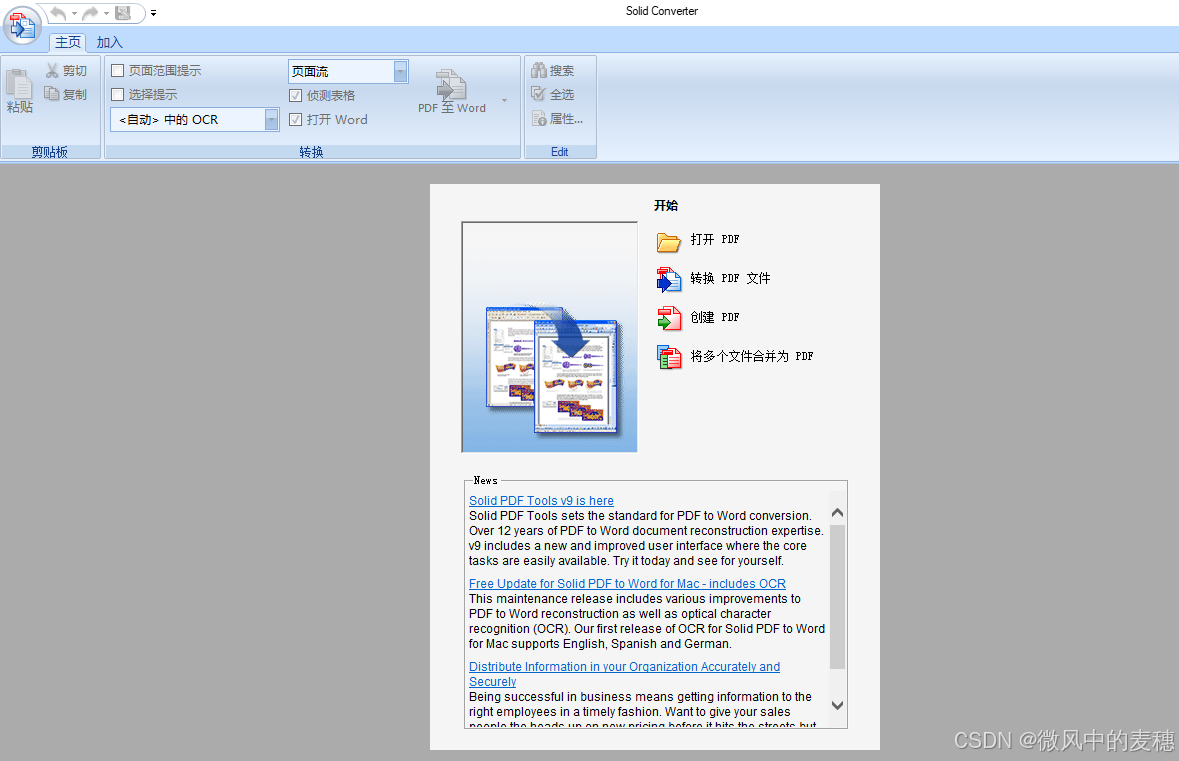The height and width of the screenshot is (761, 1179).
Task: Click the Save icon in quick access toolbar
Action: point(123,13)
